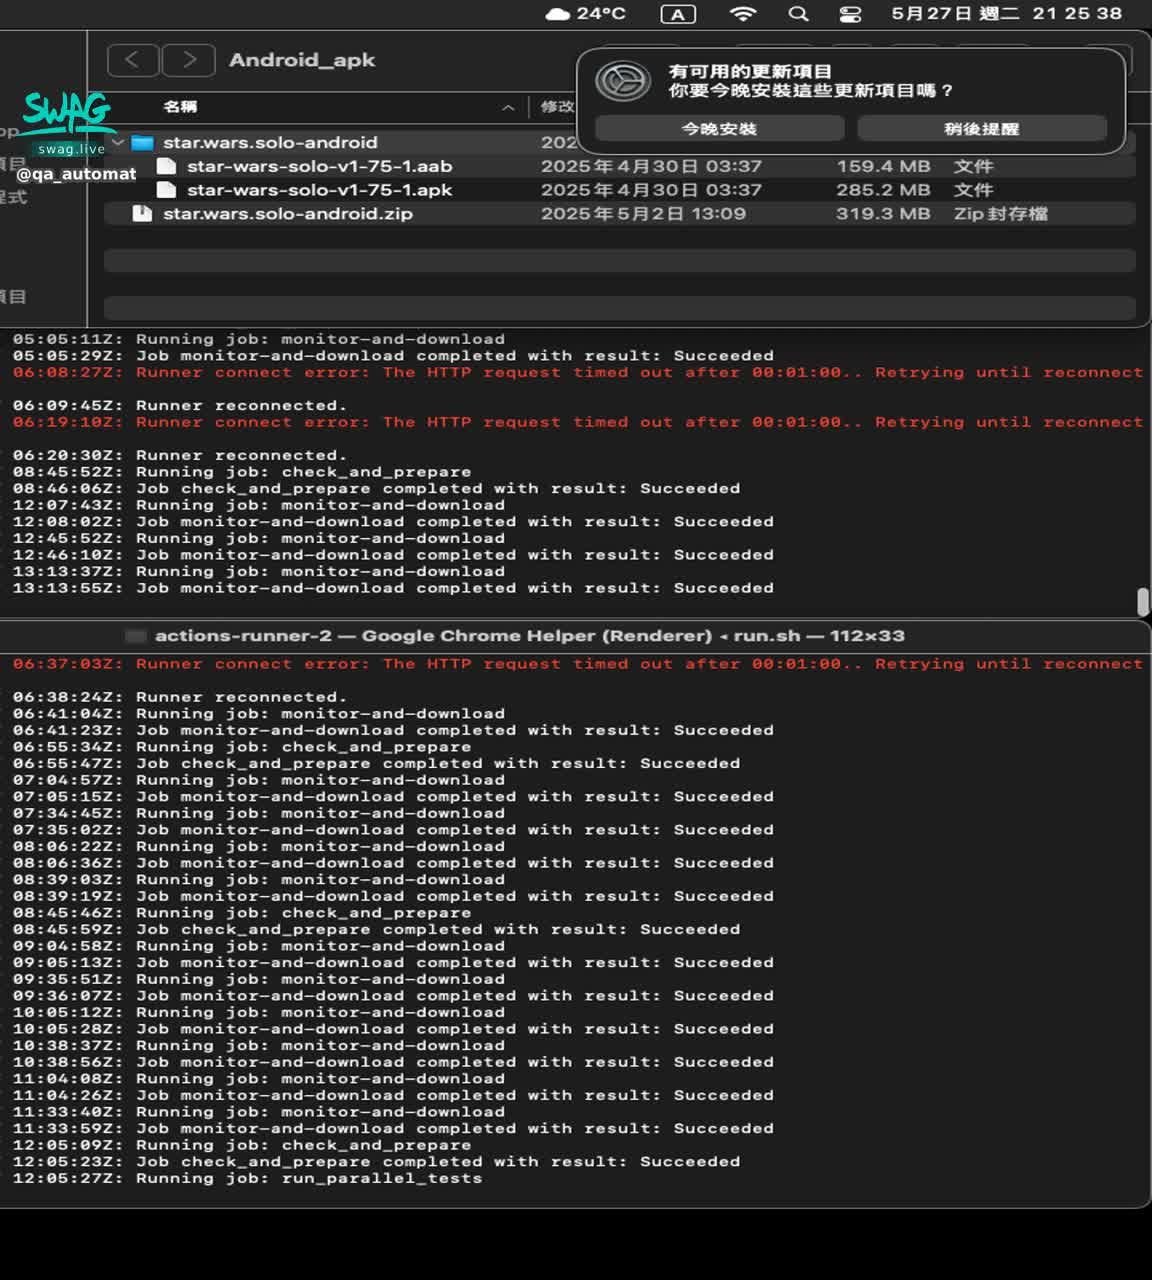
Task: Click the folder proxy icon in terminal title
Action: tap(136, 636)
